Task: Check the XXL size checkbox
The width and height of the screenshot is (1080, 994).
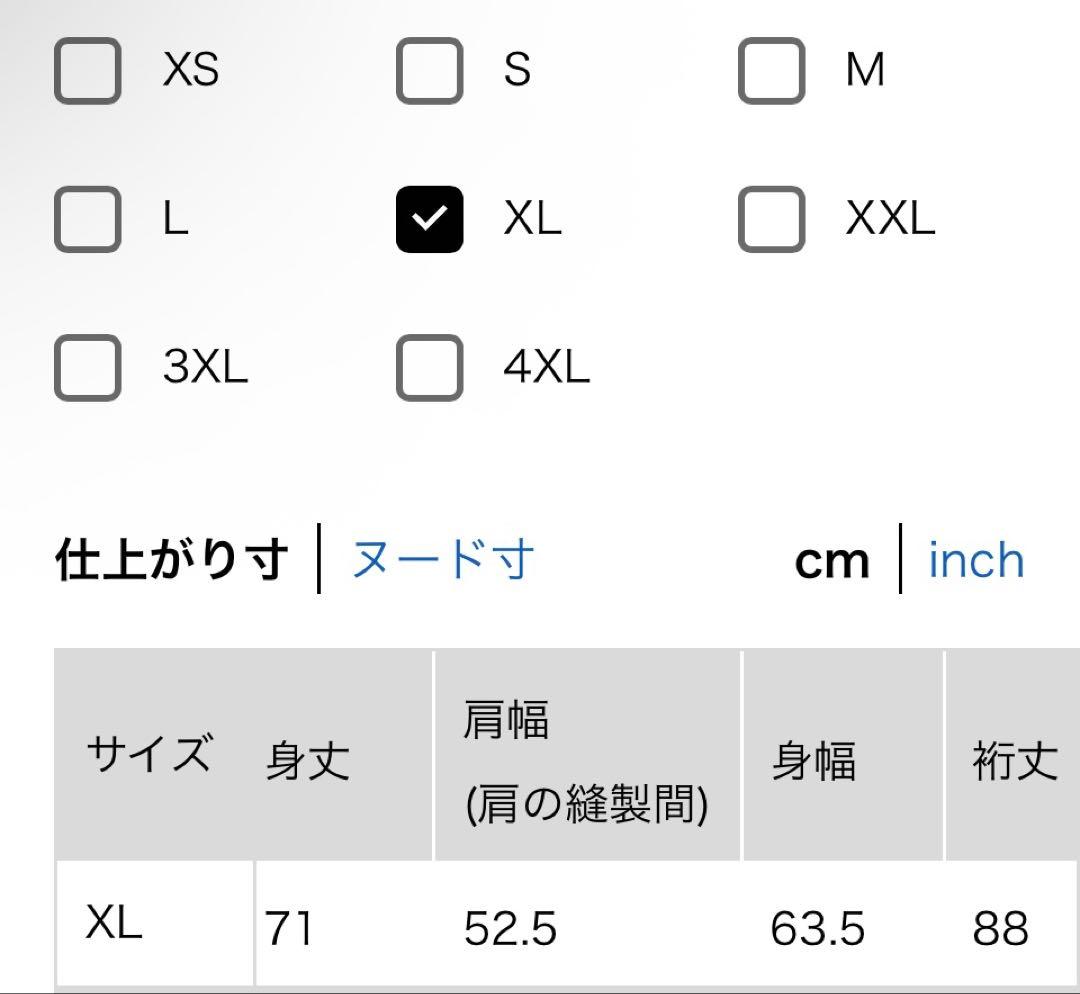Action: click(771, 219)
